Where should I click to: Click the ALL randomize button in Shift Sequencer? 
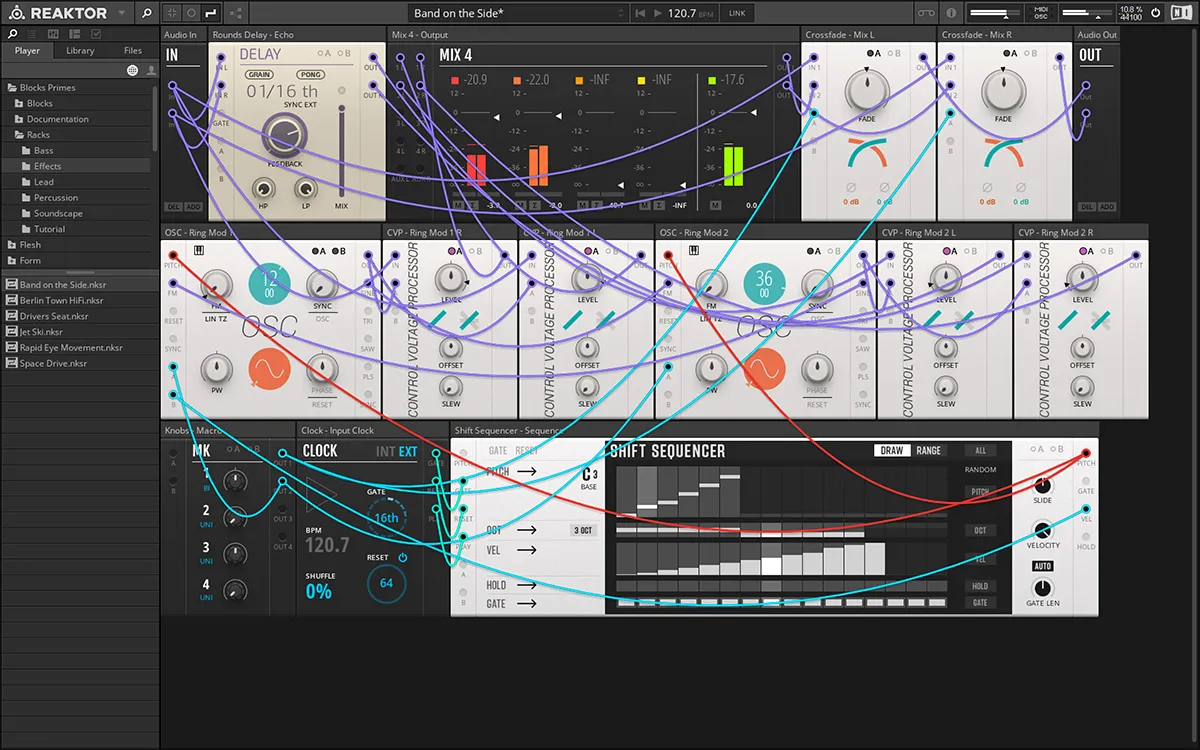[980, 451]
